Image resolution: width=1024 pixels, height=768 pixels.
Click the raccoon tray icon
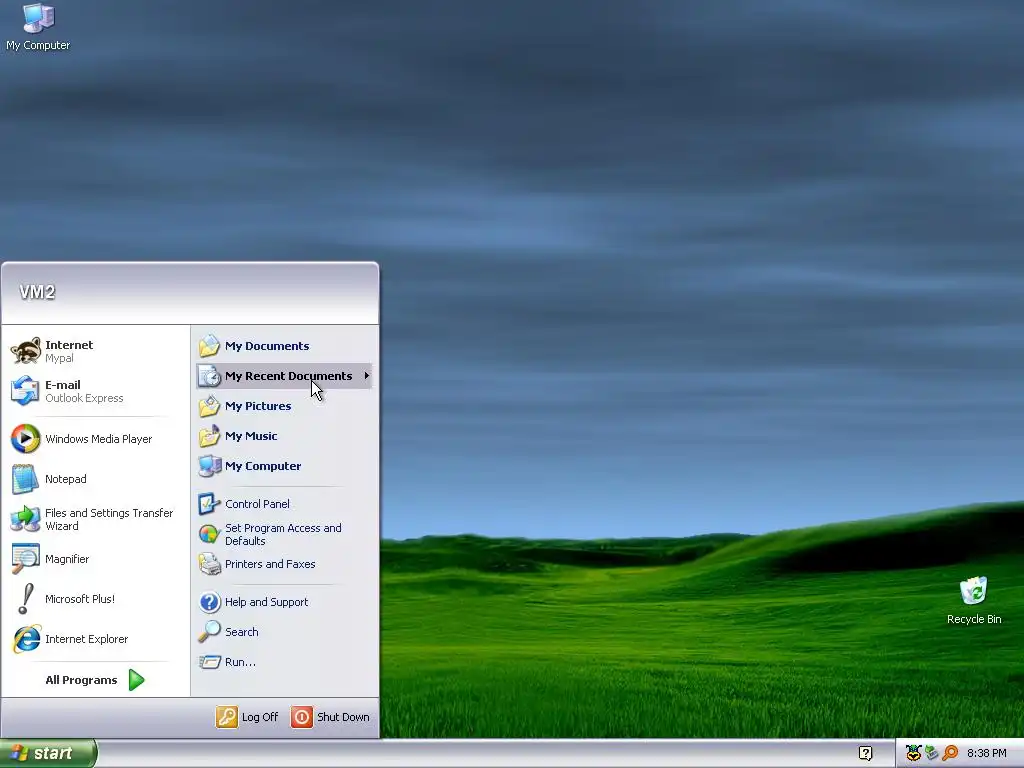point(914,753)
